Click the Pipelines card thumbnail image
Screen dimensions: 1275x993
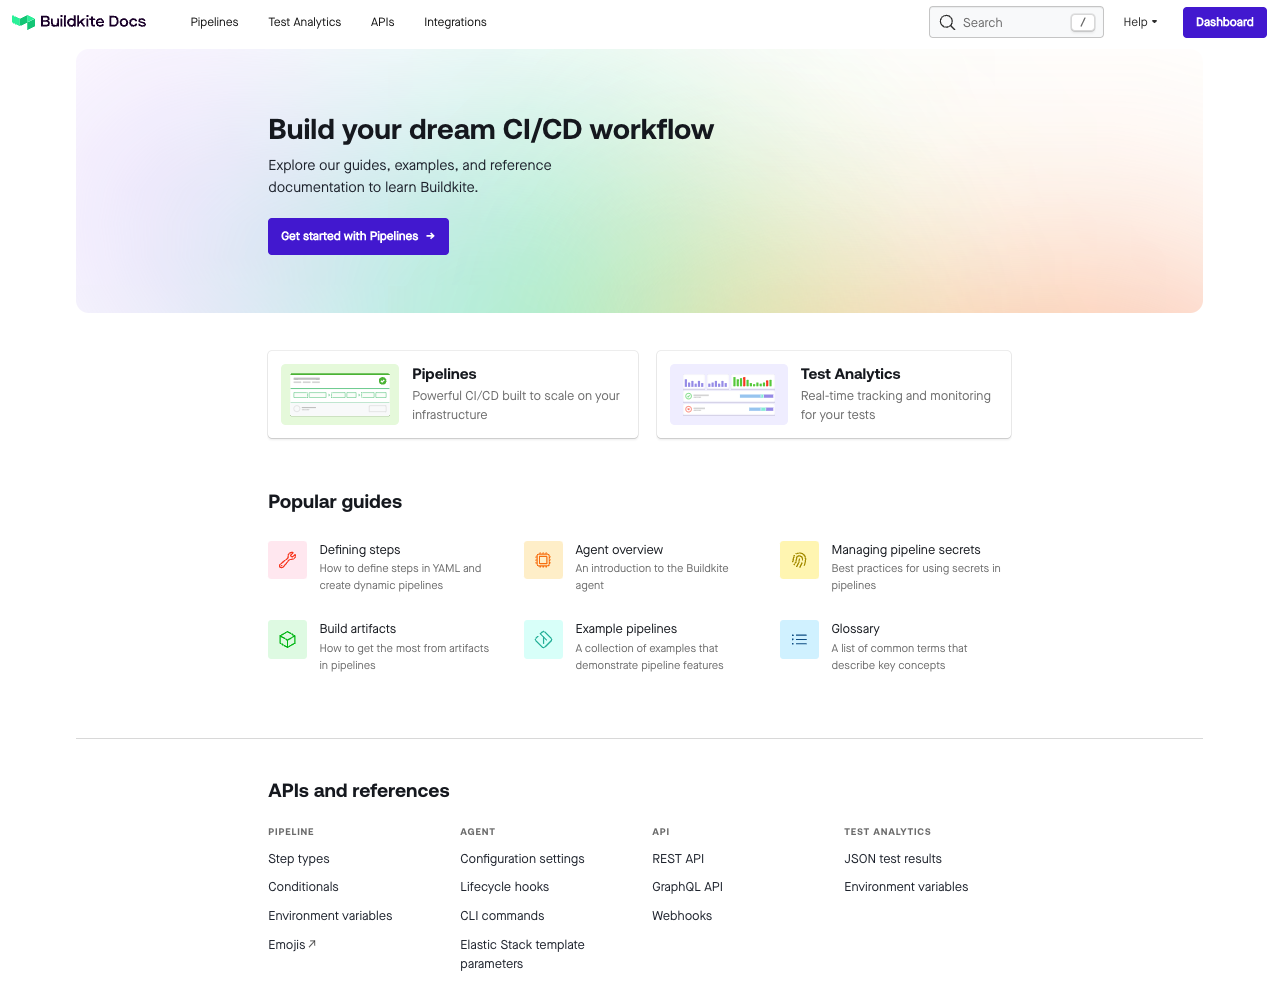(x=340, y=394)
